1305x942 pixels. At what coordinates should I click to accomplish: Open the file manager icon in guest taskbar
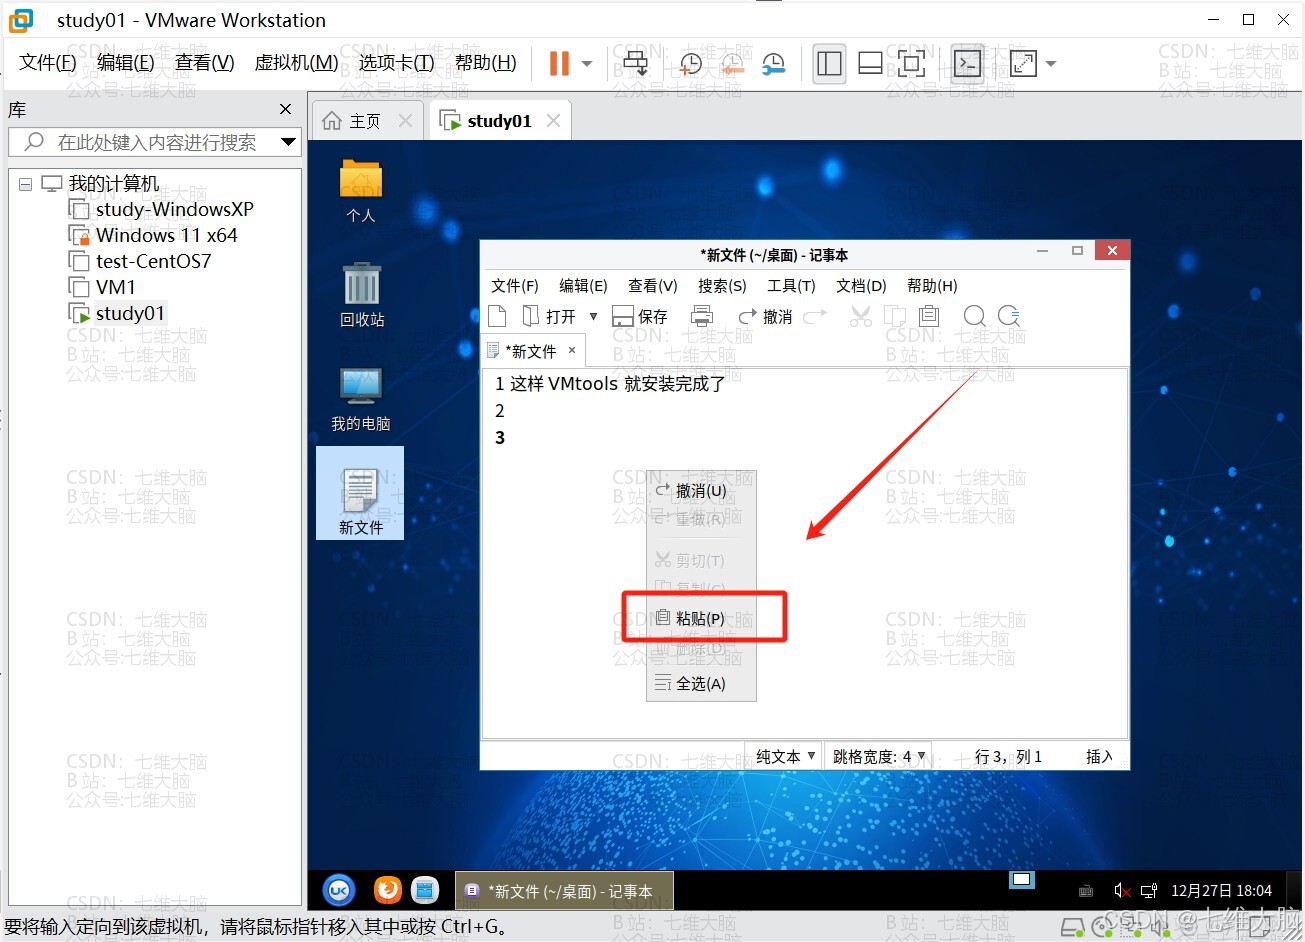pos(426,889)
